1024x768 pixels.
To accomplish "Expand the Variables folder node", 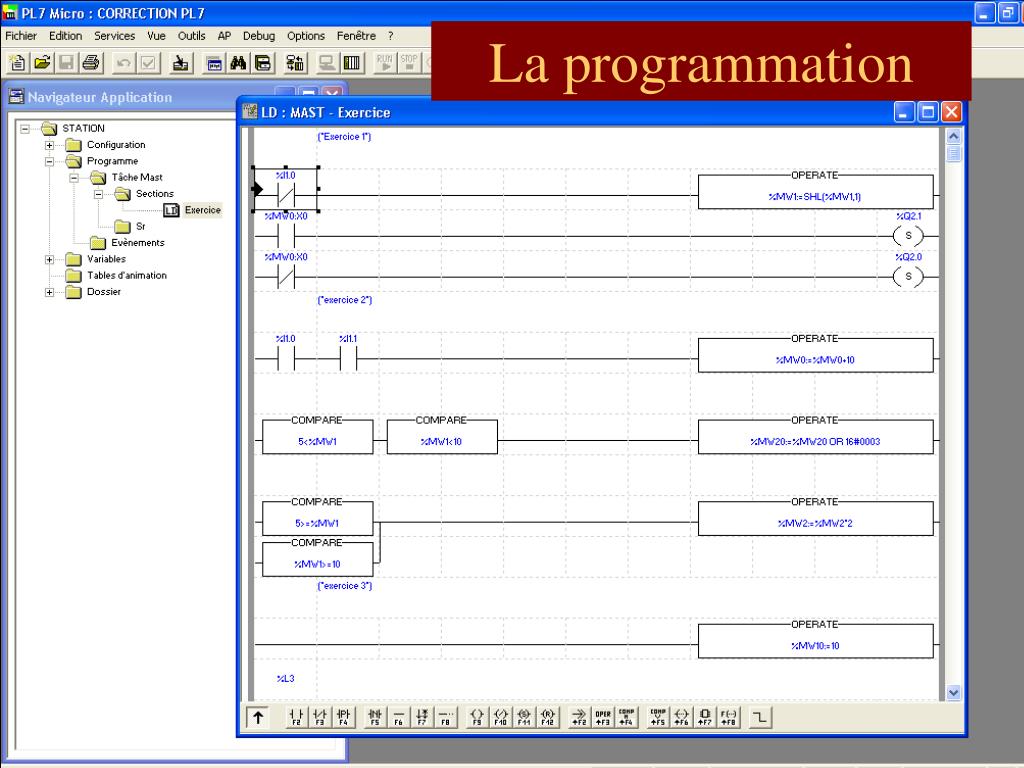I will click(x=50, y=259).
